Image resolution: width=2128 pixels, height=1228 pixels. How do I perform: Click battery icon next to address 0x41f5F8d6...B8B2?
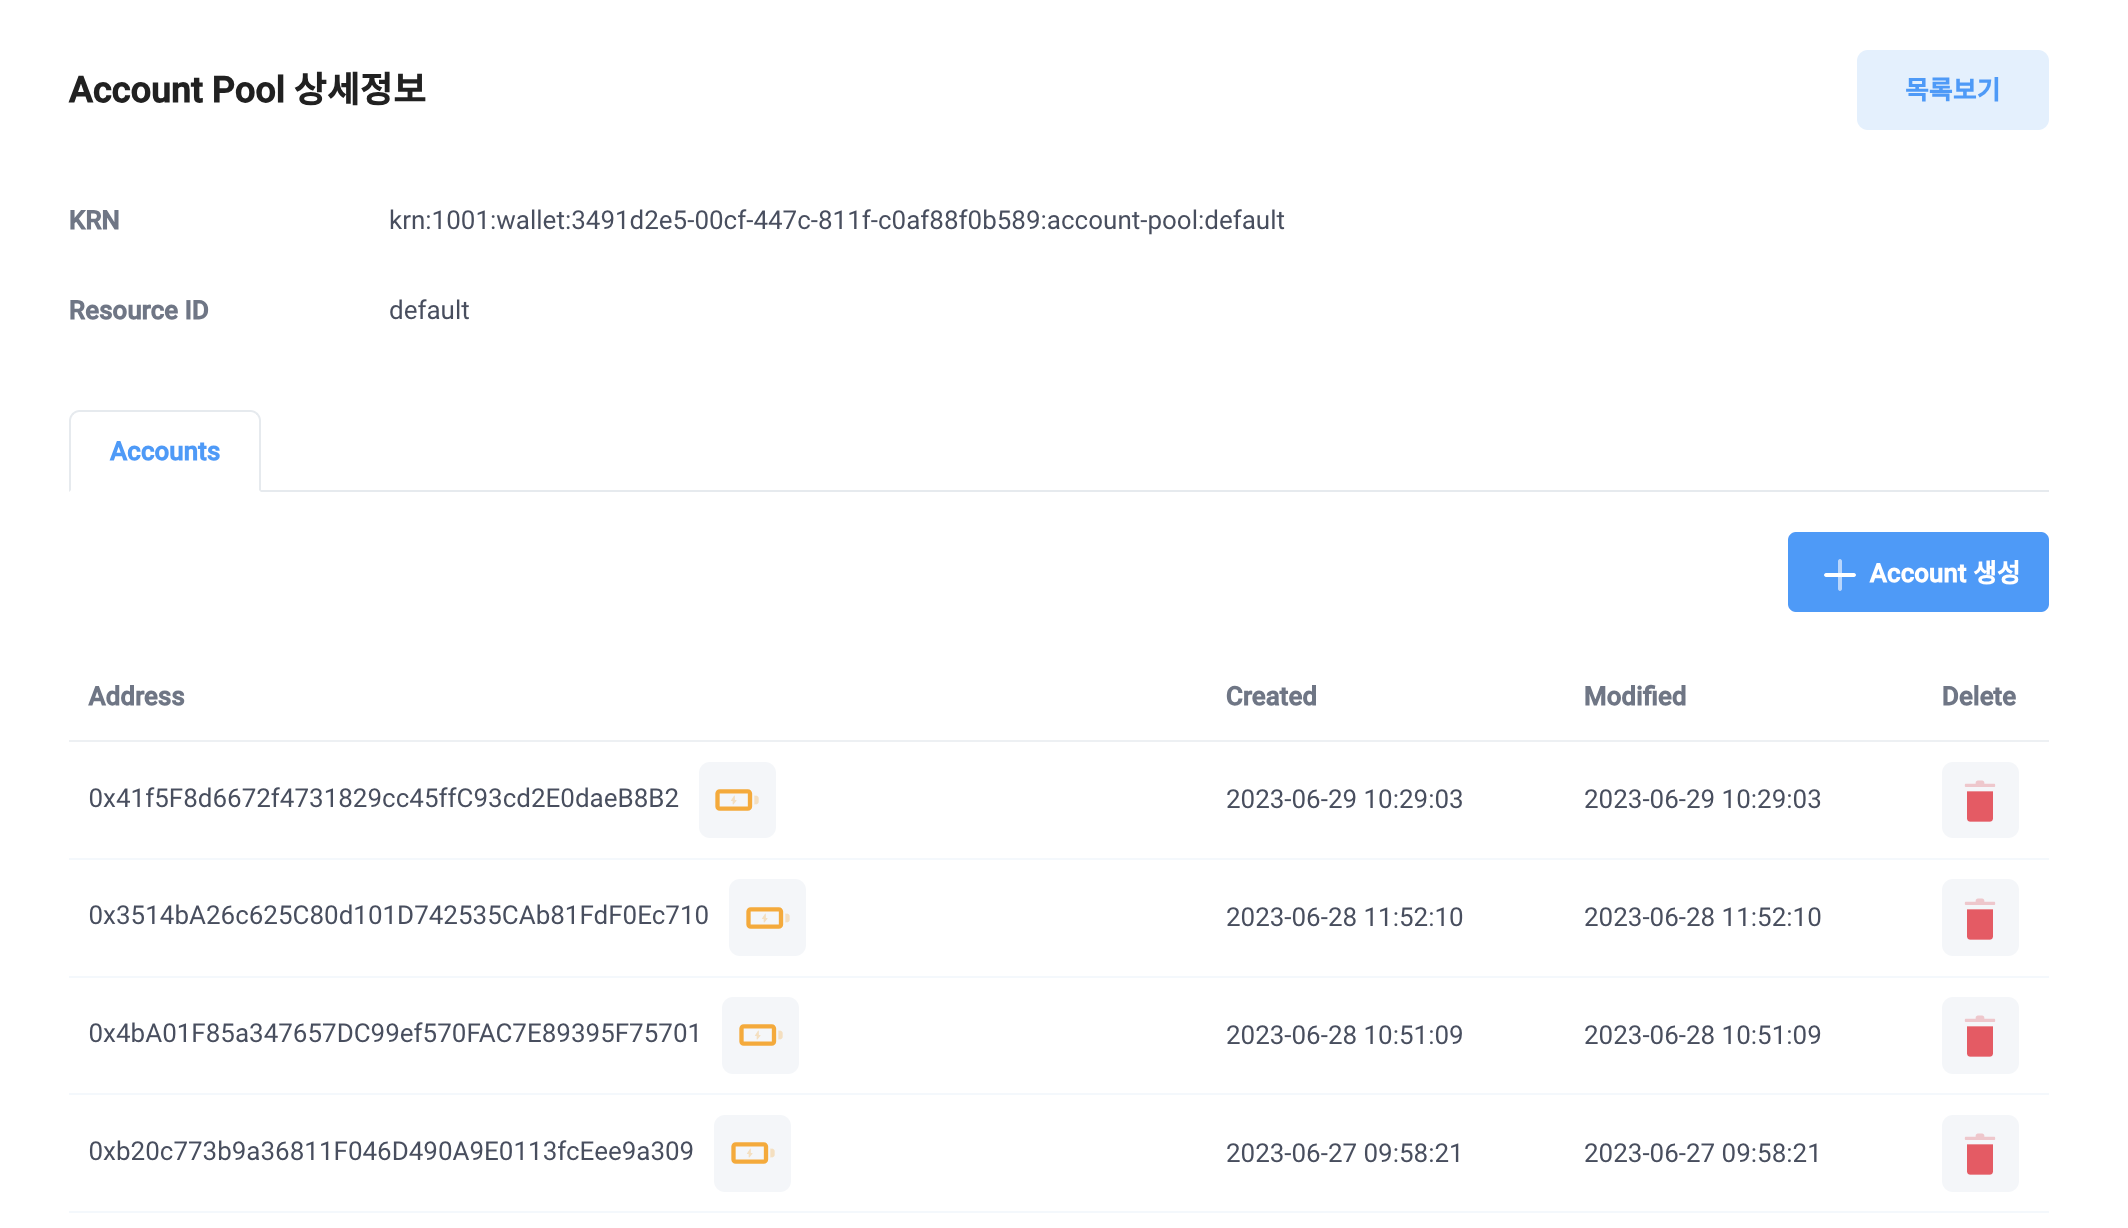click(737, 800)
